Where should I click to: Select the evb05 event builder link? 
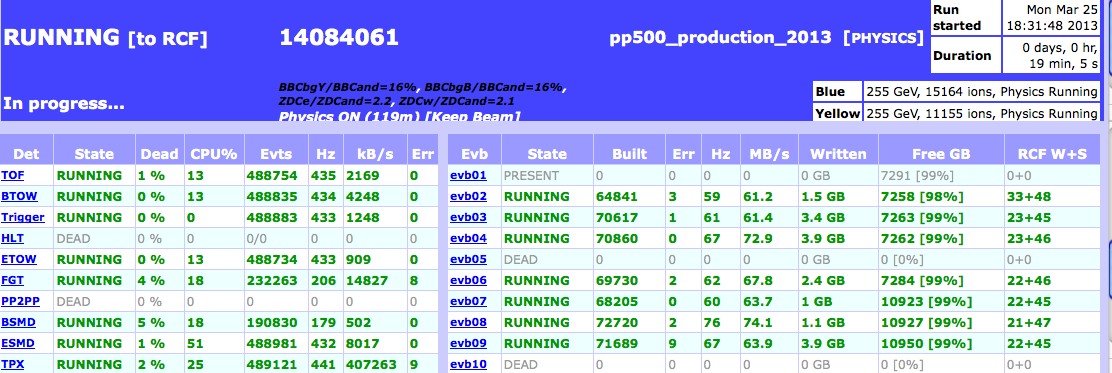click(468, 260)
